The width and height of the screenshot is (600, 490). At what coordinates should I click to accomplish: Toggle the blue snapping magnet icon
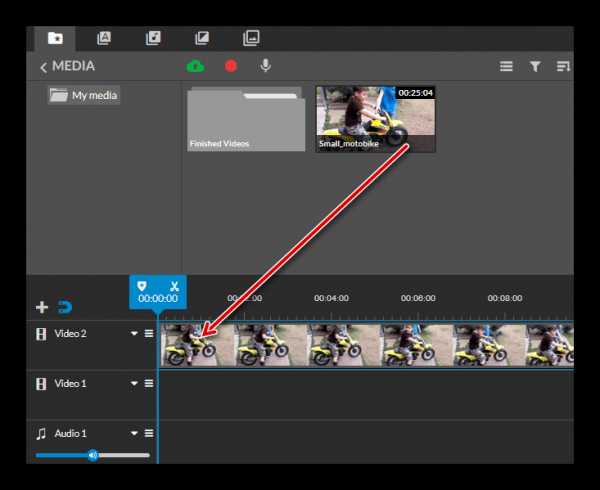65,307
